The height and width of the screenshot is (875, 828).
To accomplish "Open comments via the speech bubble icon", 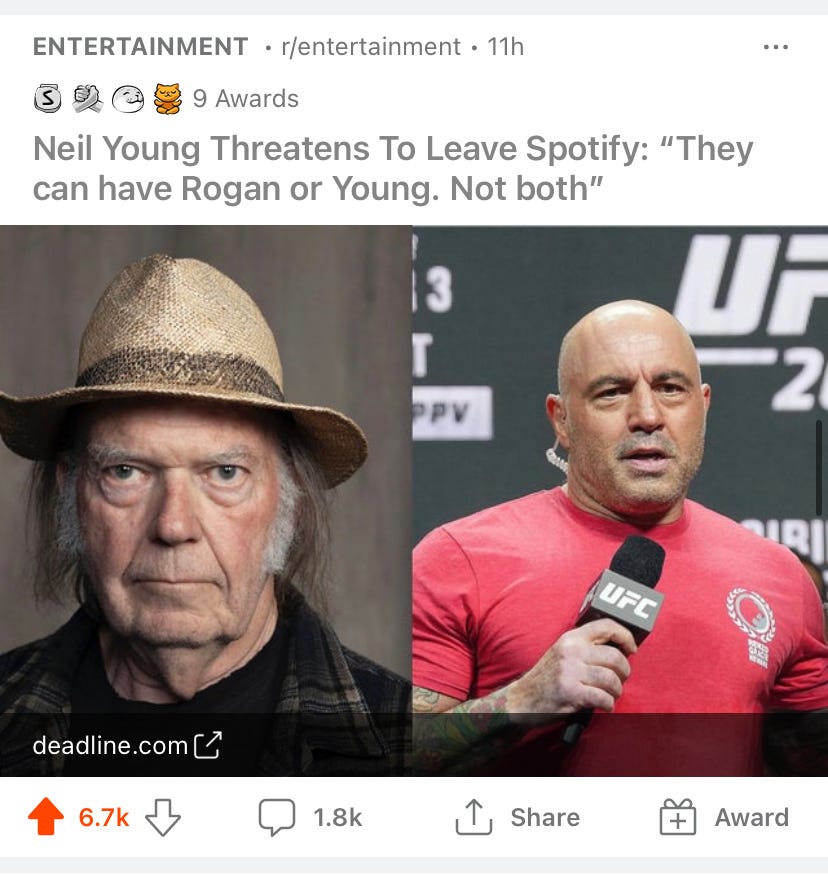I will 277,818.
